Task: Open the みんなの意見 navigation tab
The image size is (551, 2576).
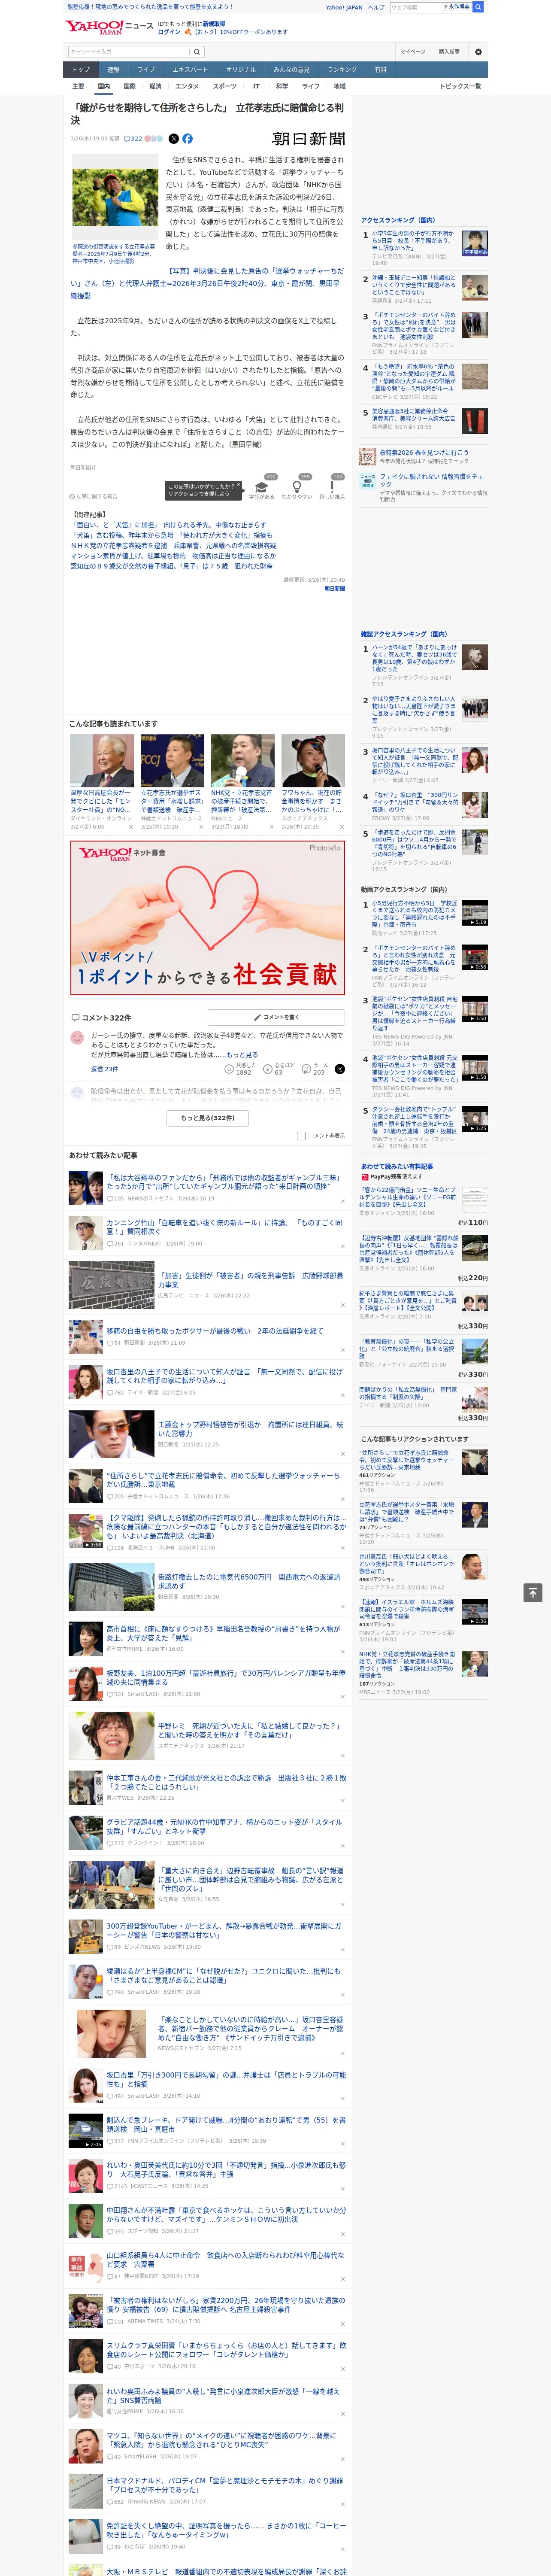Action: click(292, 70)
